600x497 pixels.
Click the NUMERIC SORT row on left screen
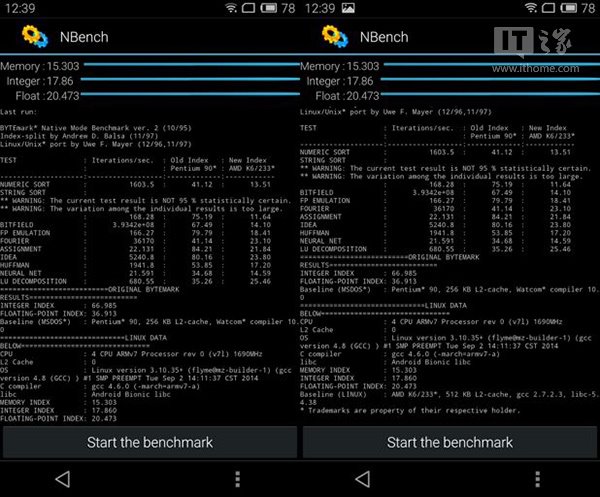[135, 184]
